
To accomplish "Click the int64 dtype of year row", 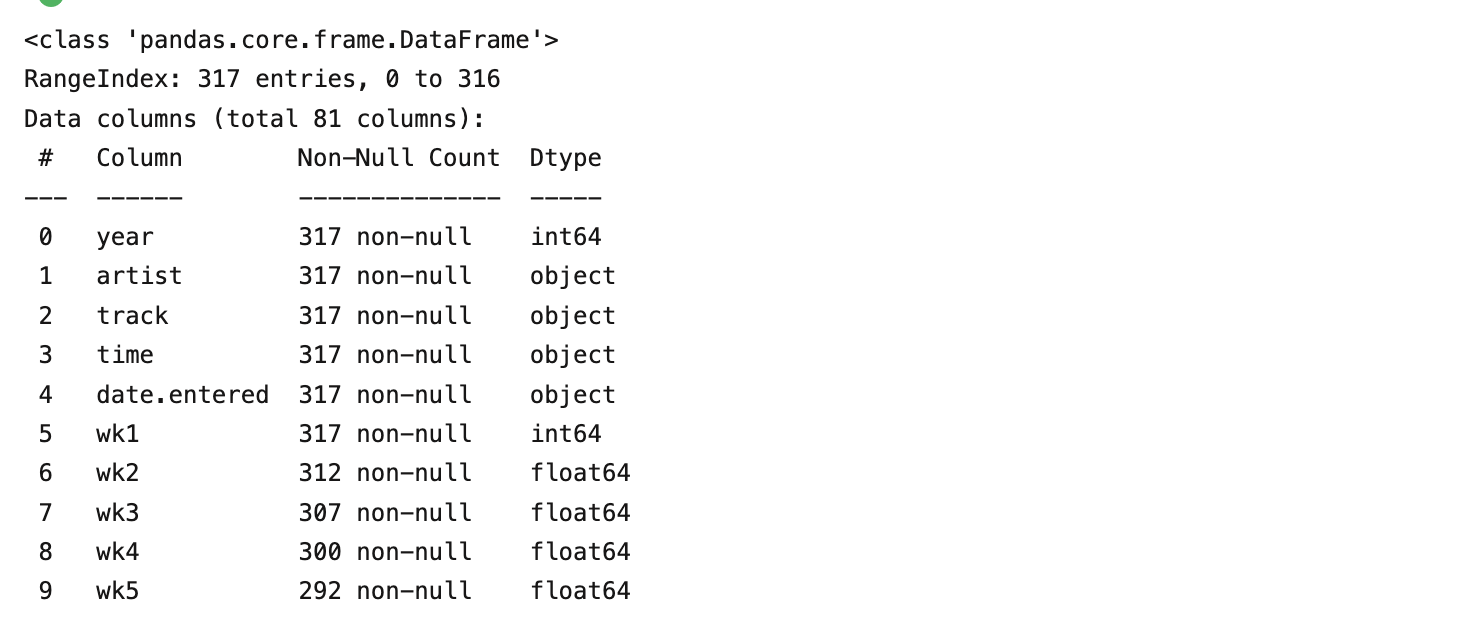I will click(x=566, y=237).
